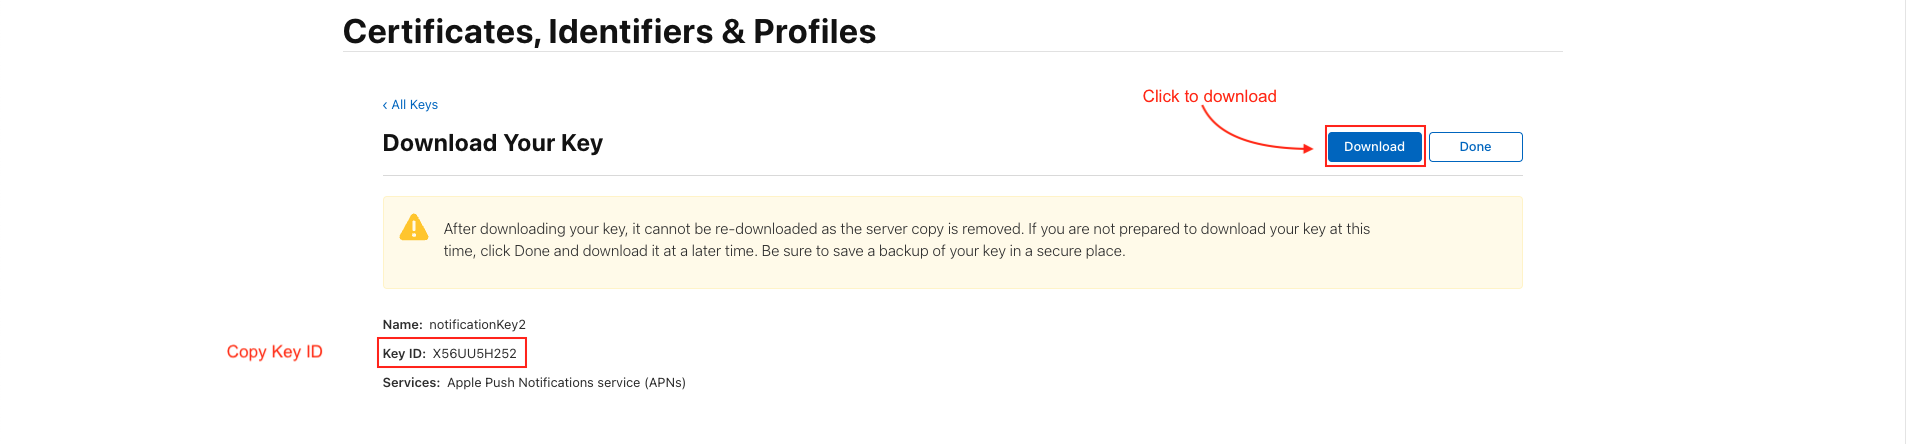Click the red Copy Key ID annotation
The width and height of the screenshot is (1906, 444).
[x=274, y=352]
